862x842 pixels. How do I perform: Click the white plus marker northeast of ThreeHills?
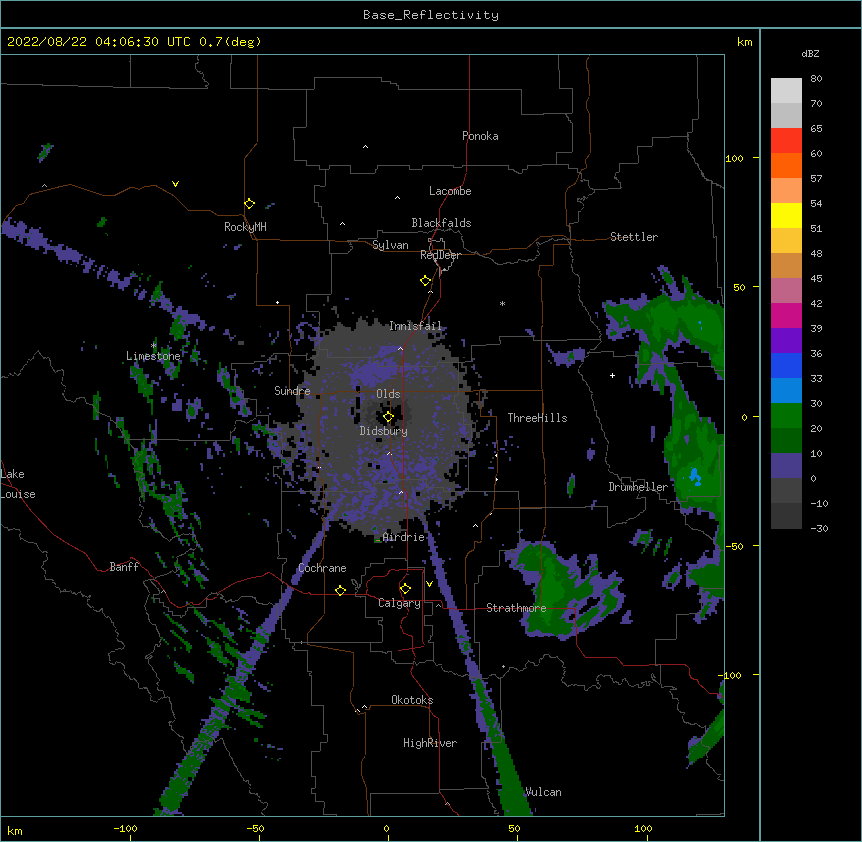pos(612,375)
